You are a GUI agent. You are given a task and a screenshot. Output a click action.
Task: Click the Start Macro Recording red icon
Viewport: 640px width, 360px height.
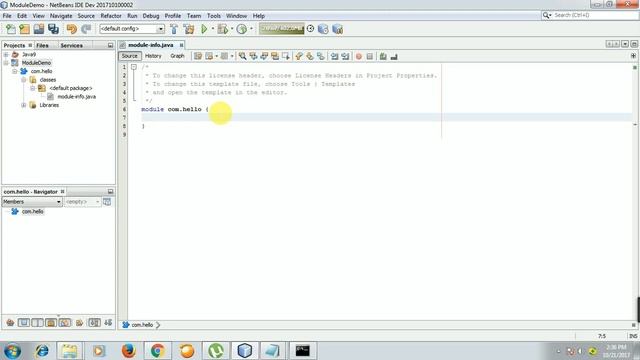click(x=359, y=56)
